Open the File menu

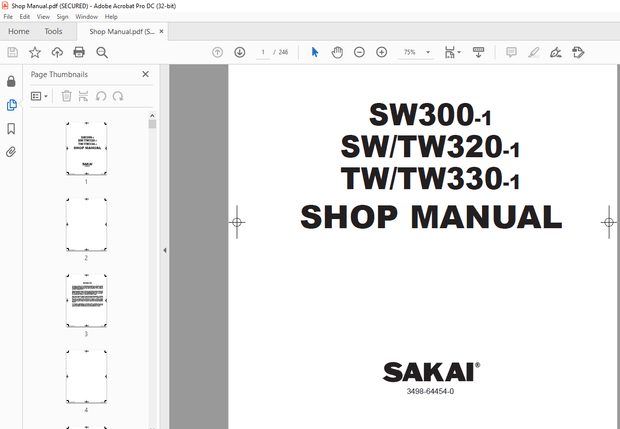click(x=8, y=17)
